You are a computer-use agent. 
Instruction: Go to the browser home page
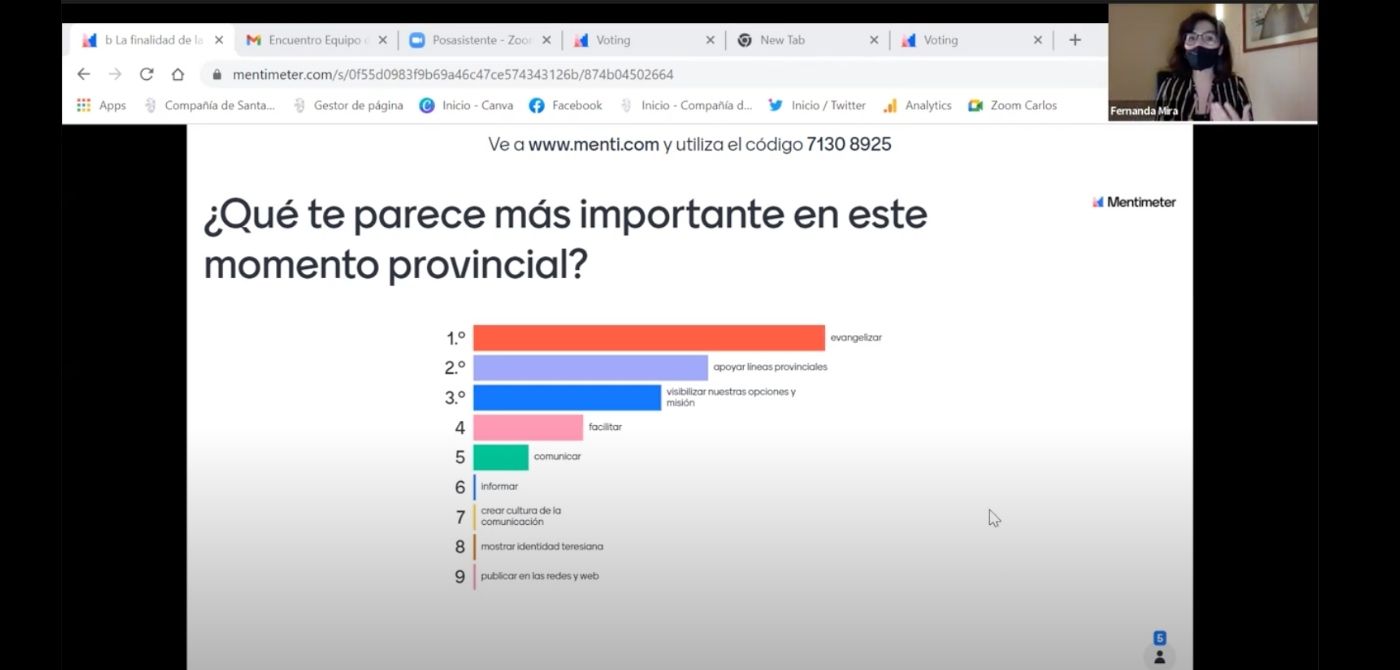(178, 74)
